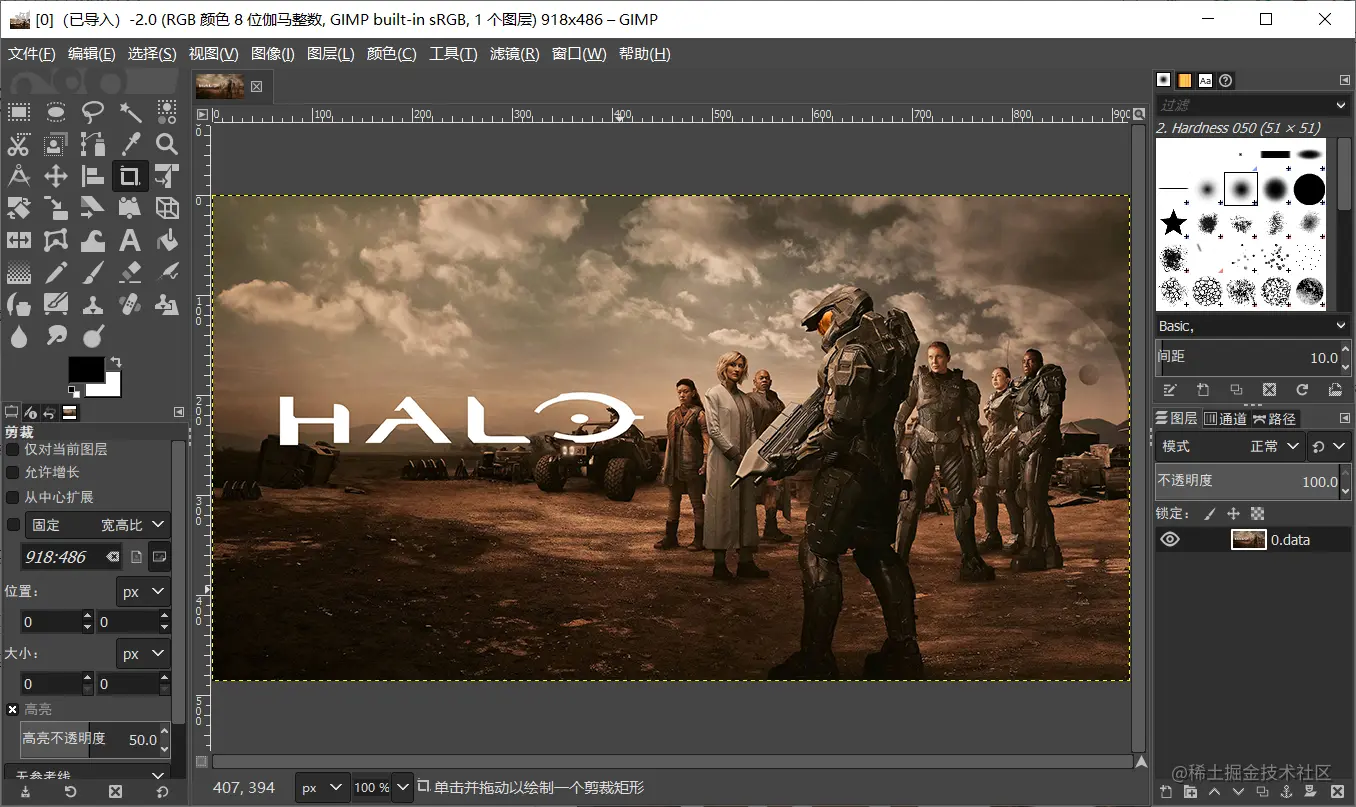Select the Alignment tool
The image size is (1356, 807).
(93, 177)
